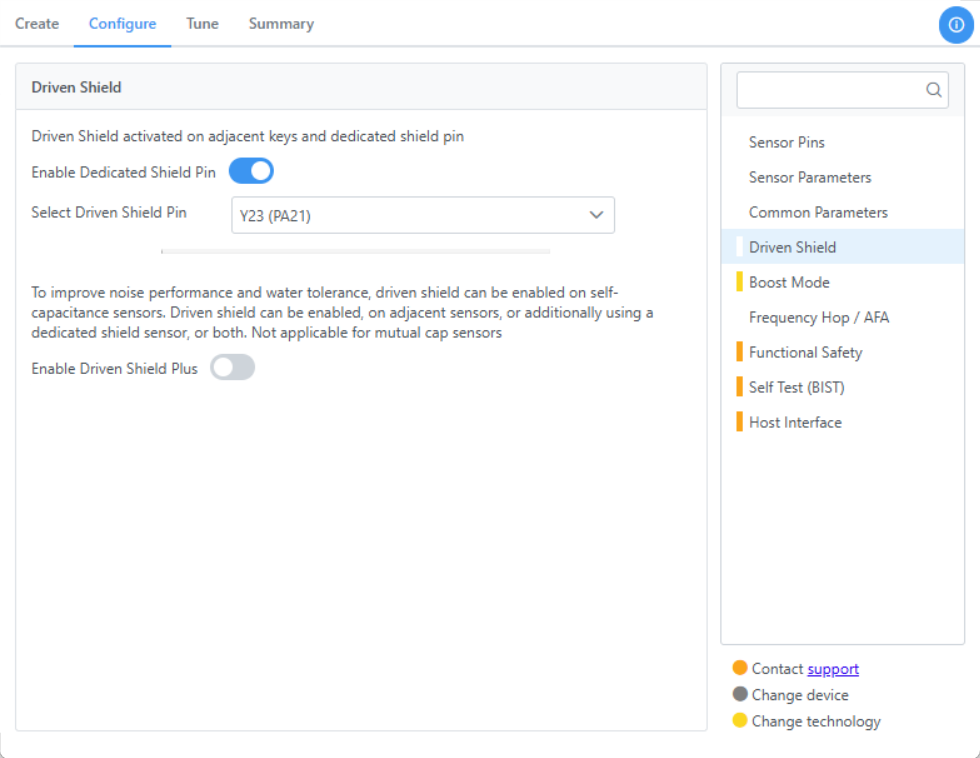Open Frequency Hop / AFA section
980x758 pixels.
(x=842, y=317)
